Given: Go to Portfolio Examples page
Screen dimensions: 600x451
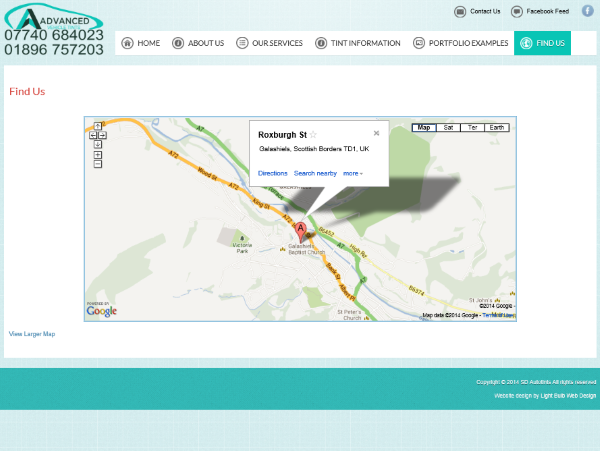Looking at the screenshot, I should coord(460,43).
